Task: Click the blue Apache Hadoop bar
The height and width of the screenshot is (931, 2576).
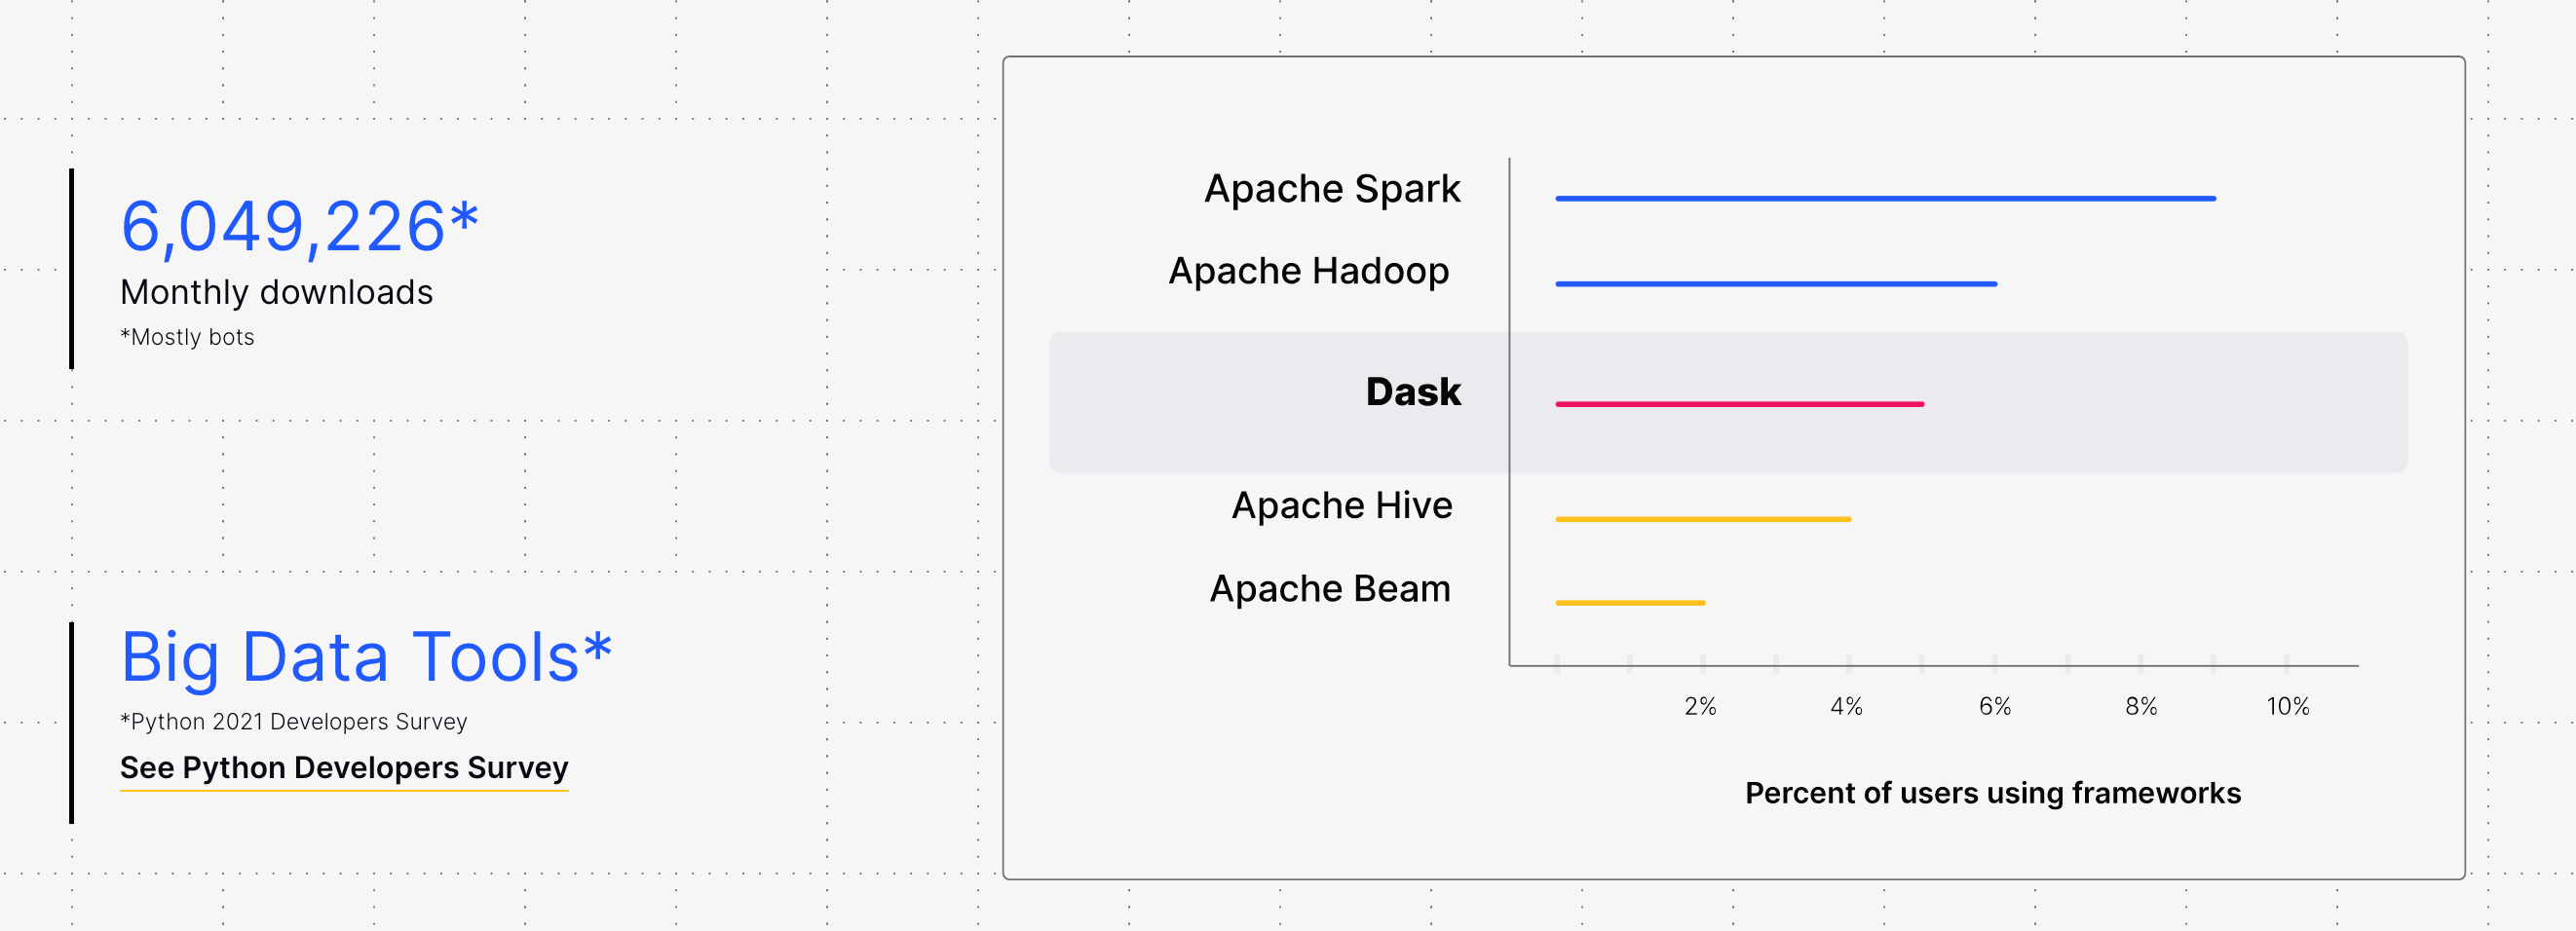Action: (x=1775, y=284)
